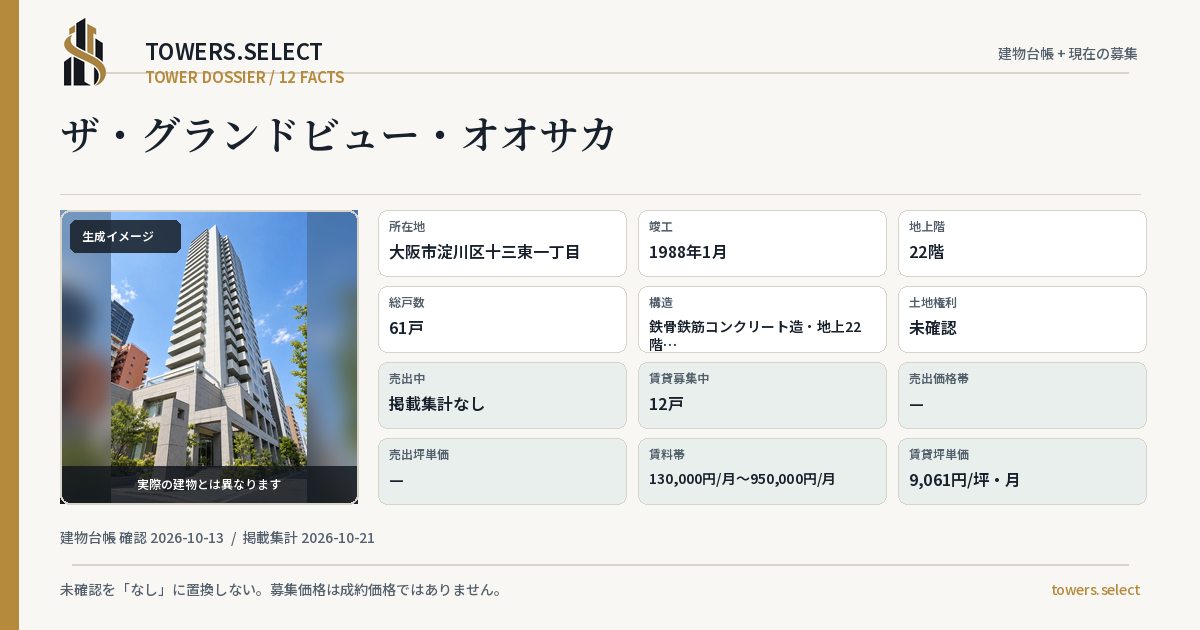Click the 竣工 value 1988年1月

(688, 252)
